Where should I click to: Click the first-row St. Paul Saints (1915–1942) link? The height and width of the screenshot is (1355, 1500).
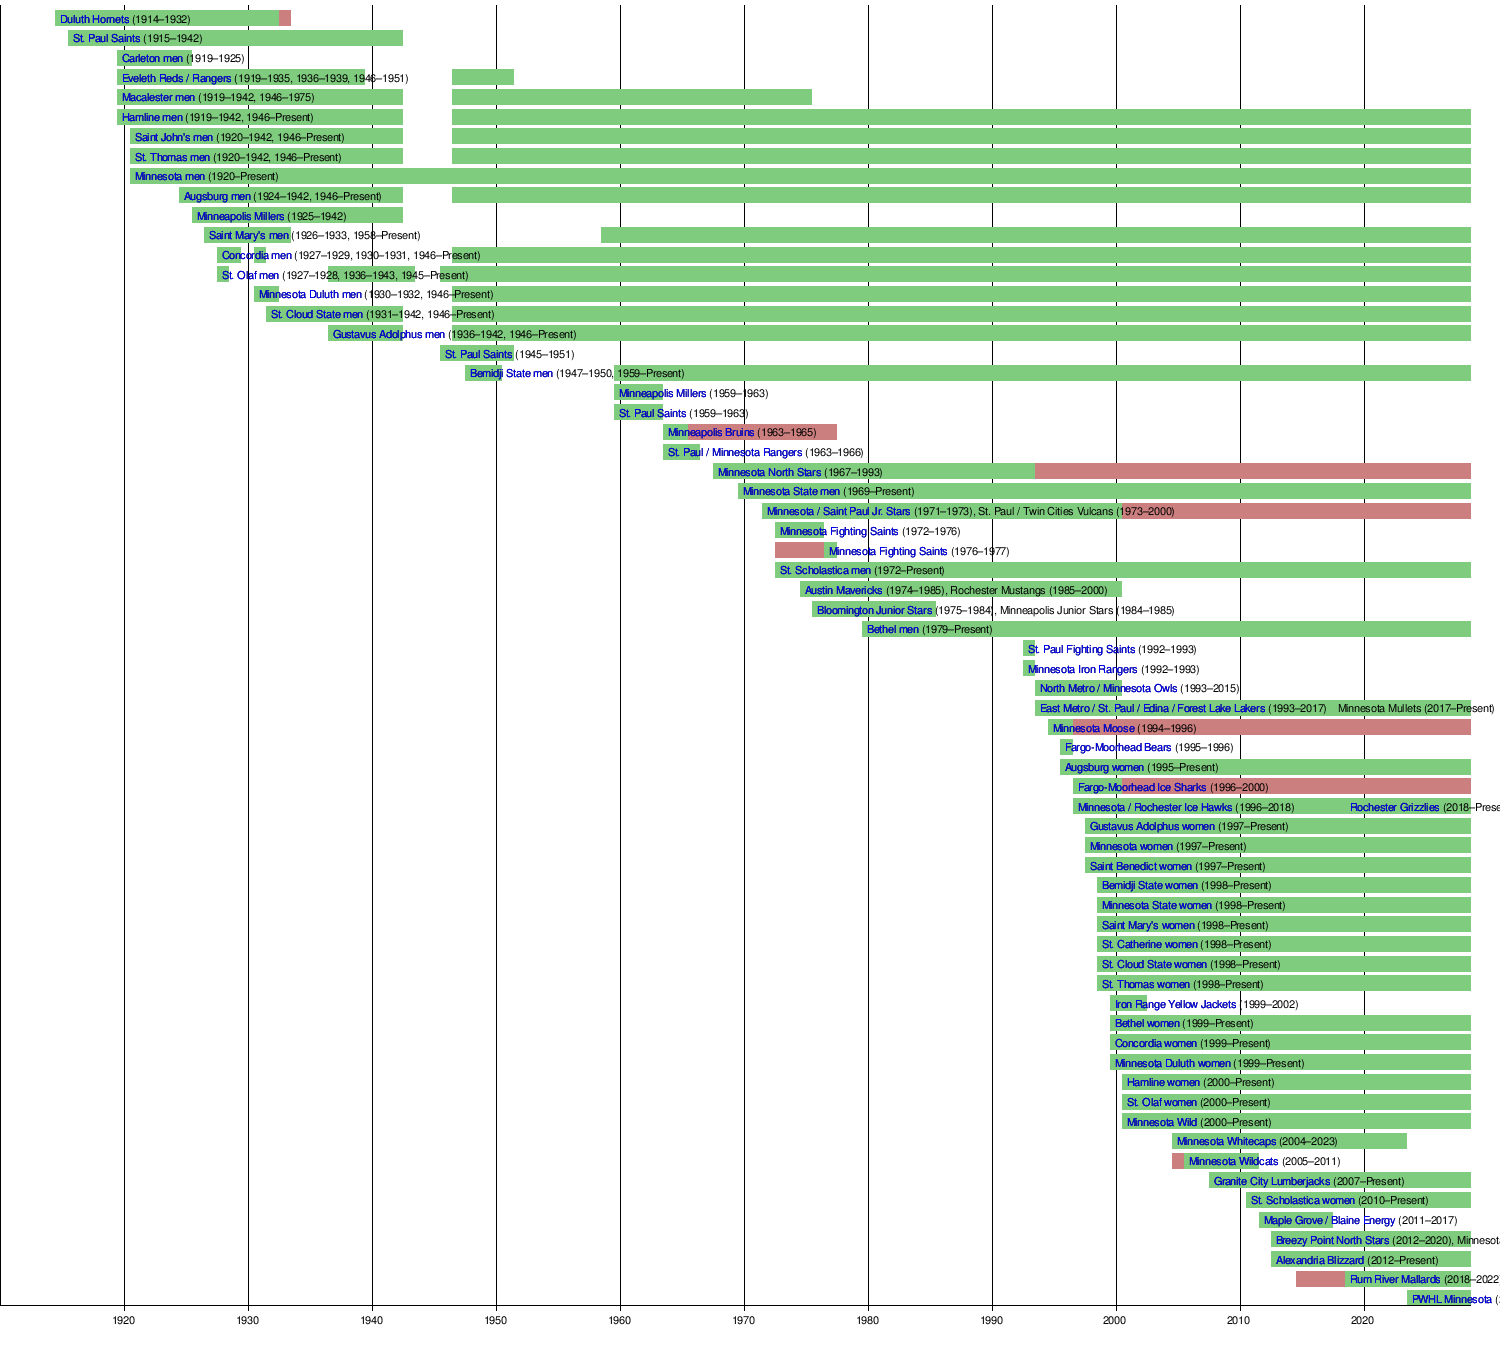pos(106,38)
